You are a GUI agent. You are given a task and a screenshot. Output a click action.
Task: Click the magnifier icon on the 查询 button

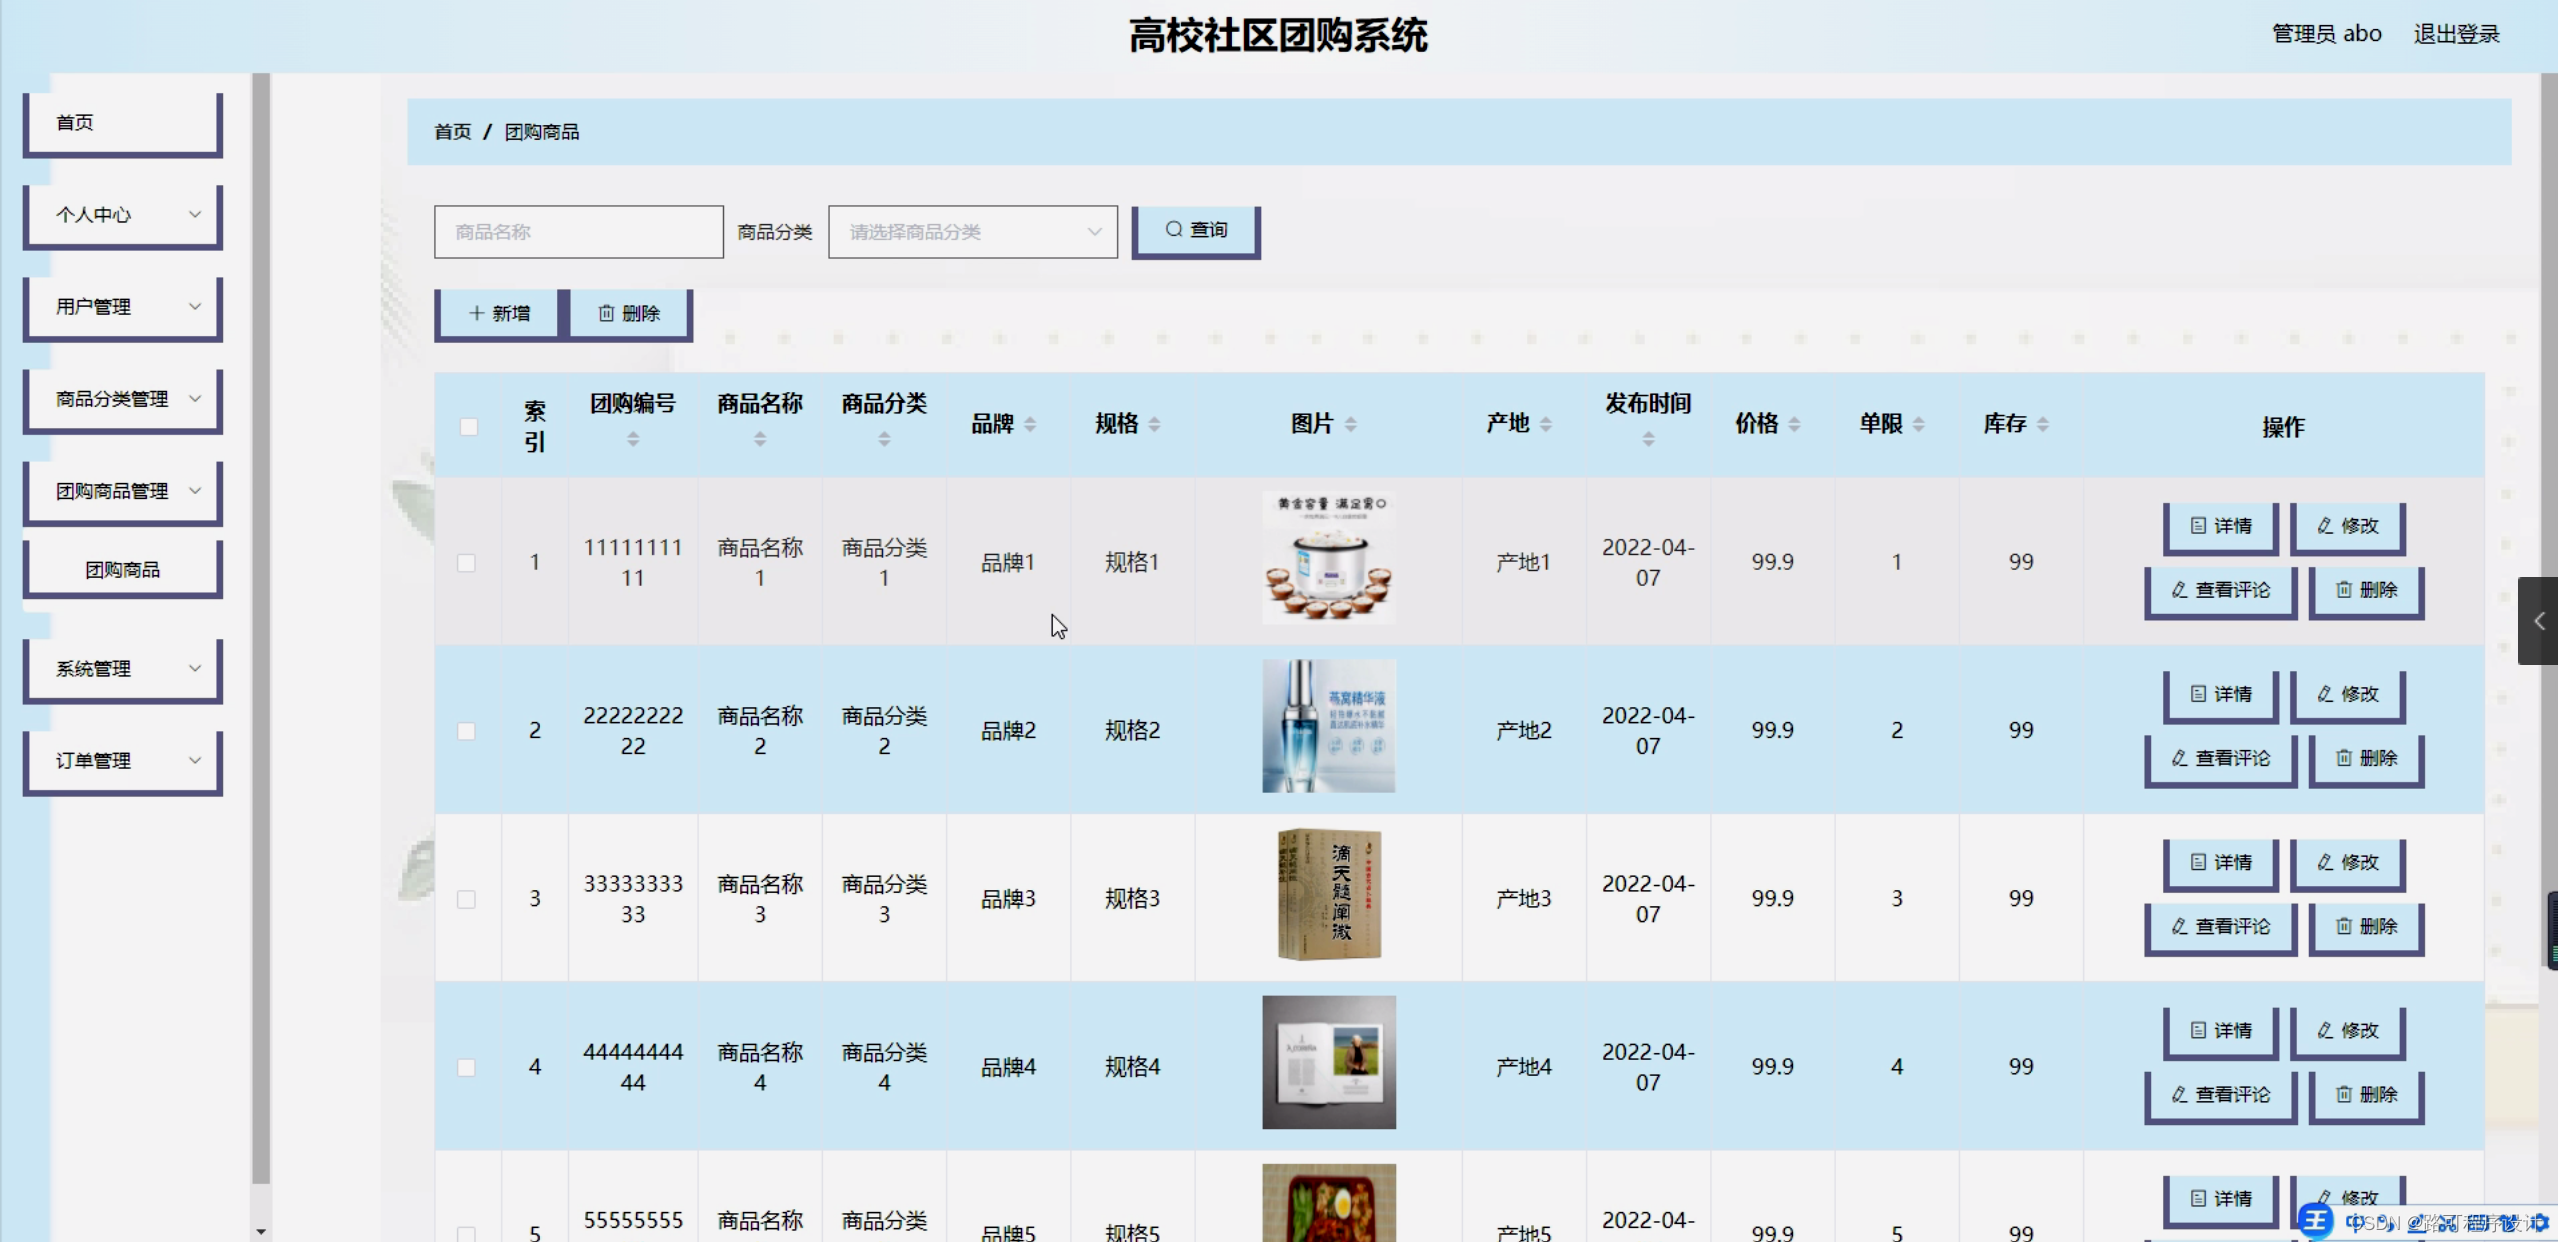[1174, 230]
